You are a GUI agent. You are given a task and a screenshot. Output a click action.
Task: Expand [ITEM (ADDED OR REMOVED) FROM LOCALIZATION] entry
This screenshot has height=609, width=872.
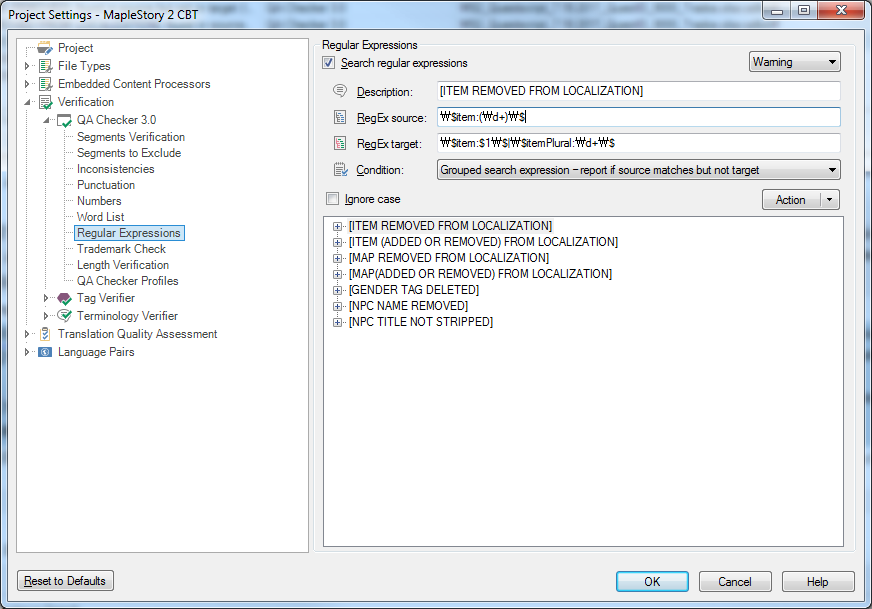[x=337, y=242]
